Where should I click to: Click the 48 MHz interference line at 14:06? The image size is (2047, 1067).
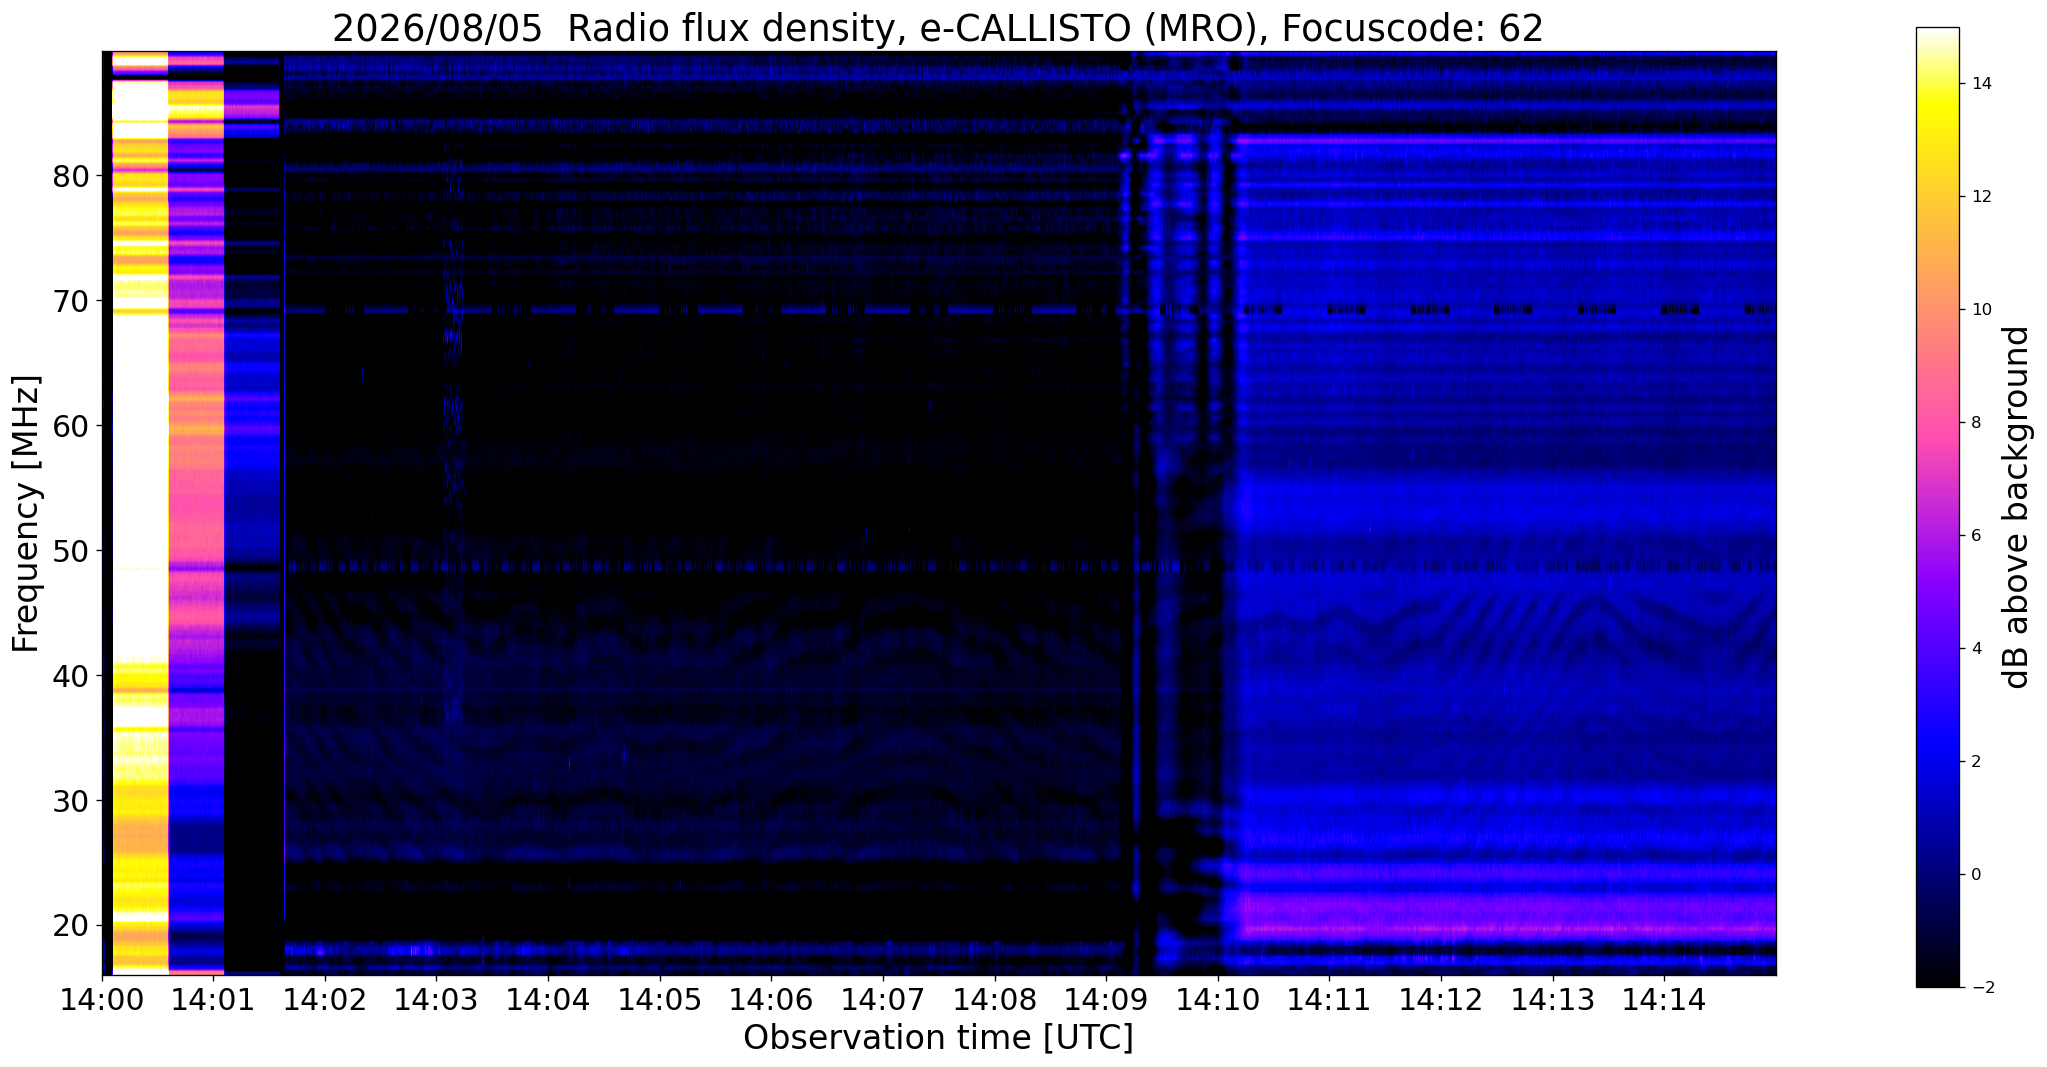click(x=770, y=566)
